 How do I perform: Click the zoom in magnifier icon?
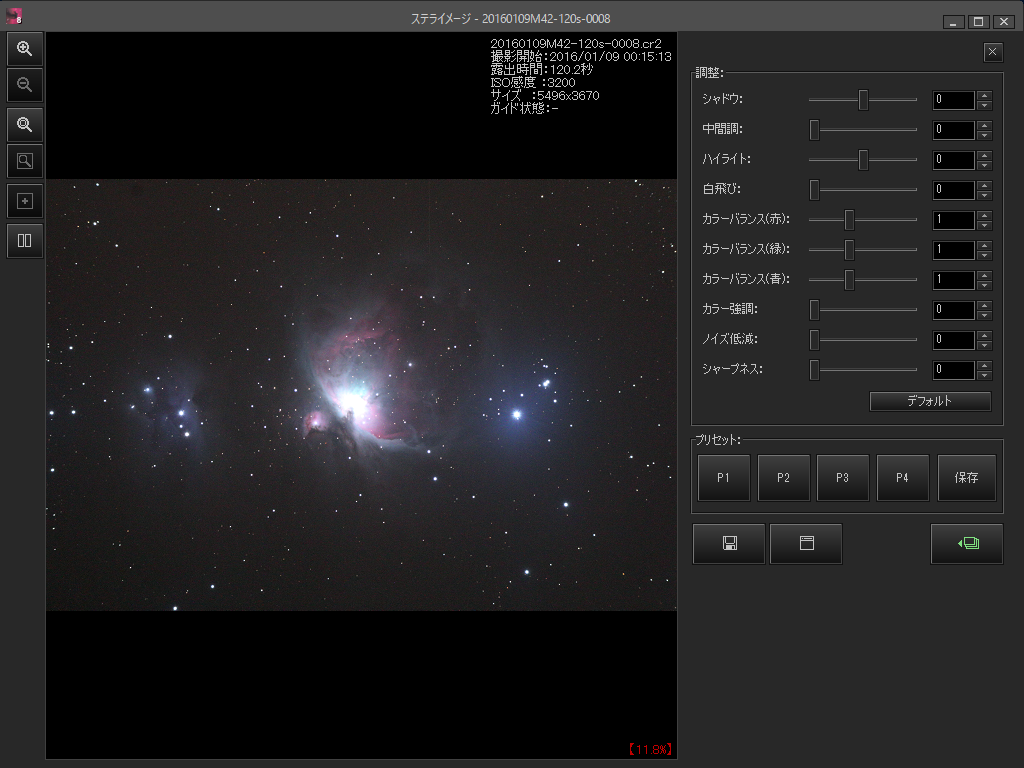point(25,48)
